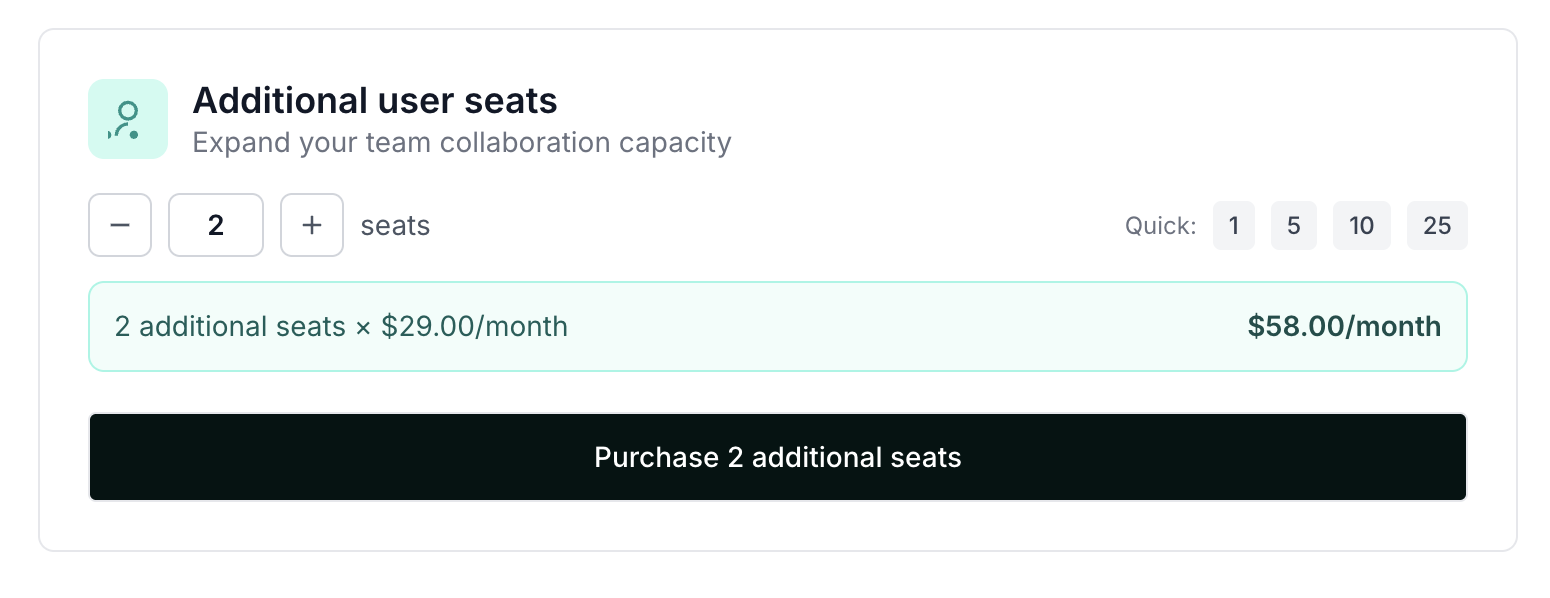
Task: Select quick amount 1 seat
Action: click(x=1234, y=226)
